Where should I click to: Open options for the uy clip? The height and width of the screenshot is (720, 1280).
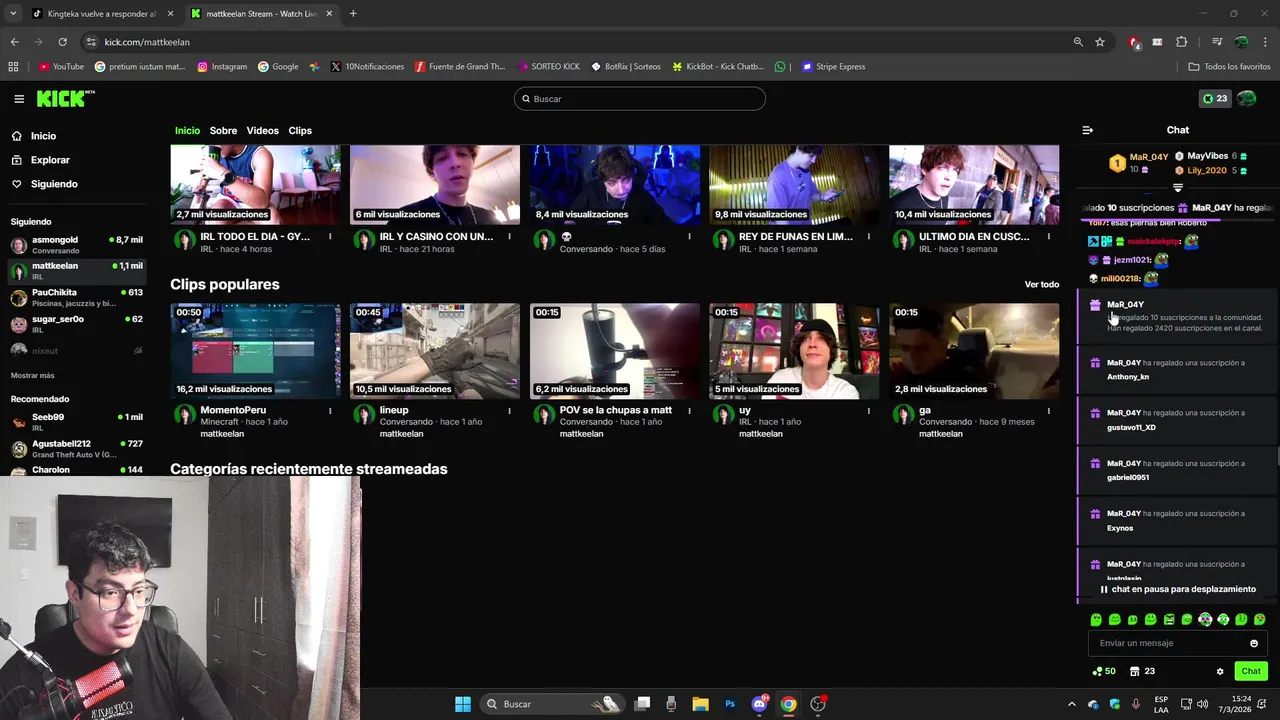pos(868,411)
